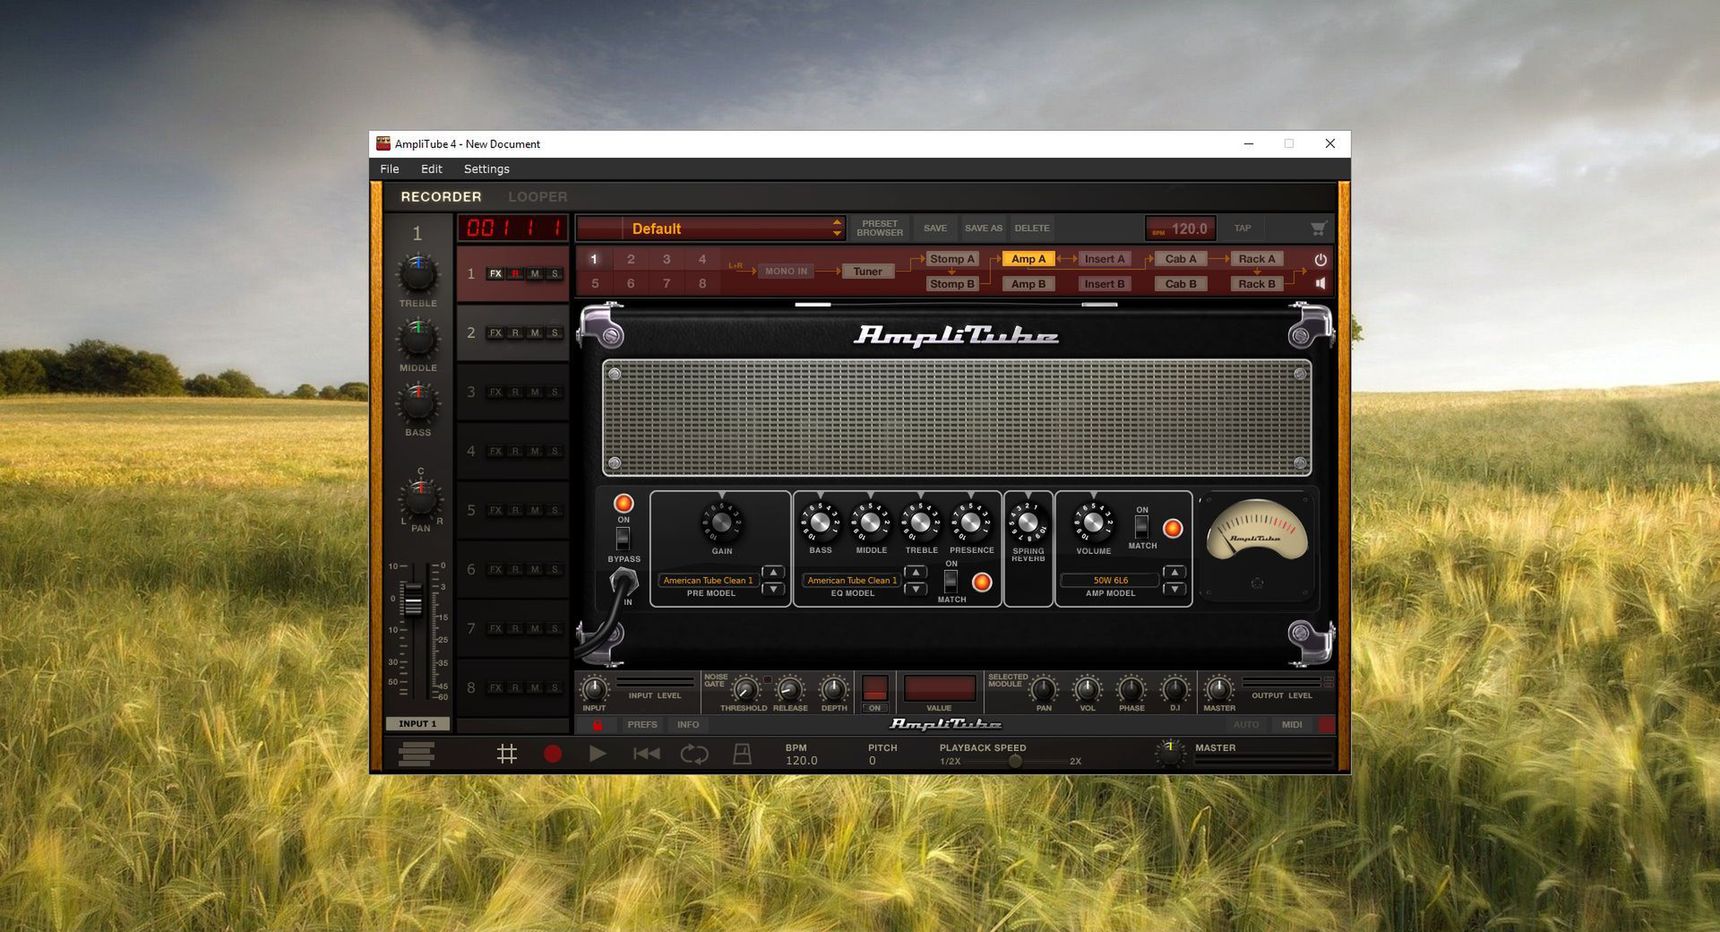Select previous PRE MODEL with up arrow
The image size is (1720, 932).
(773, 573)
